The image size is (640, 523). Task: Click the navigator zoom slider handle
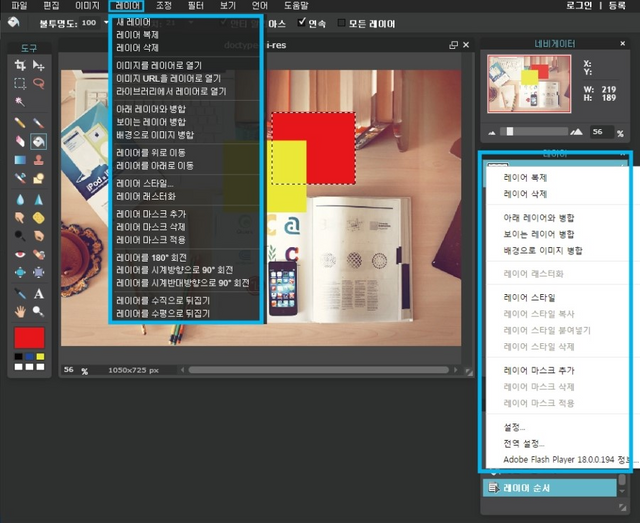tap(509, 131)
